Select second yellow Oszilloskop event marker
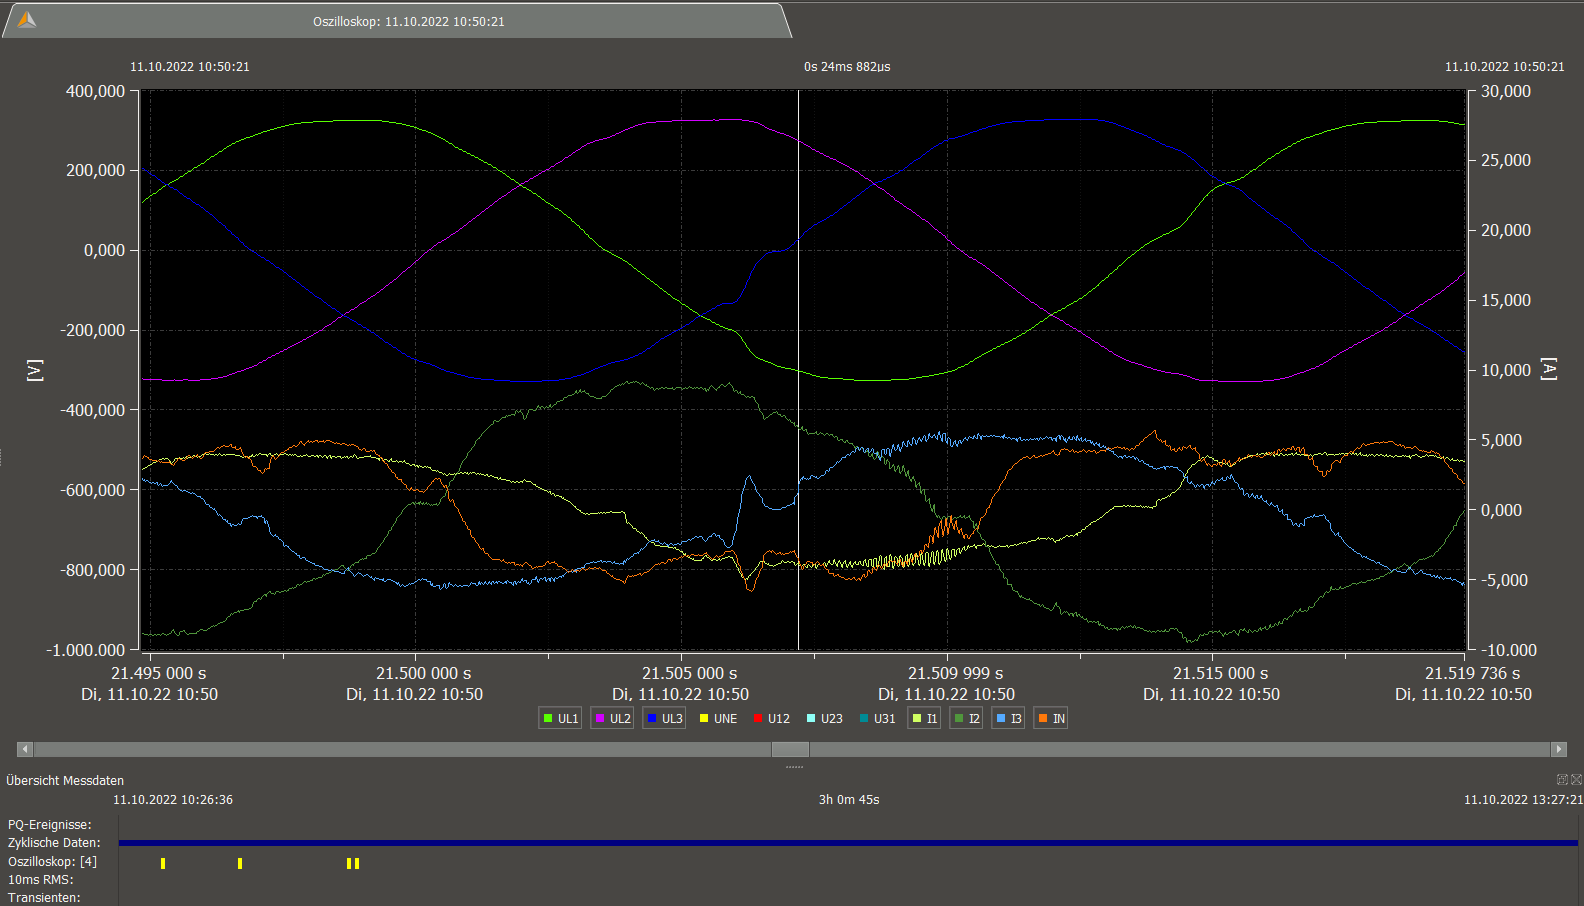Viewport: 1584px width, 906px height. (x=240, y=863)
